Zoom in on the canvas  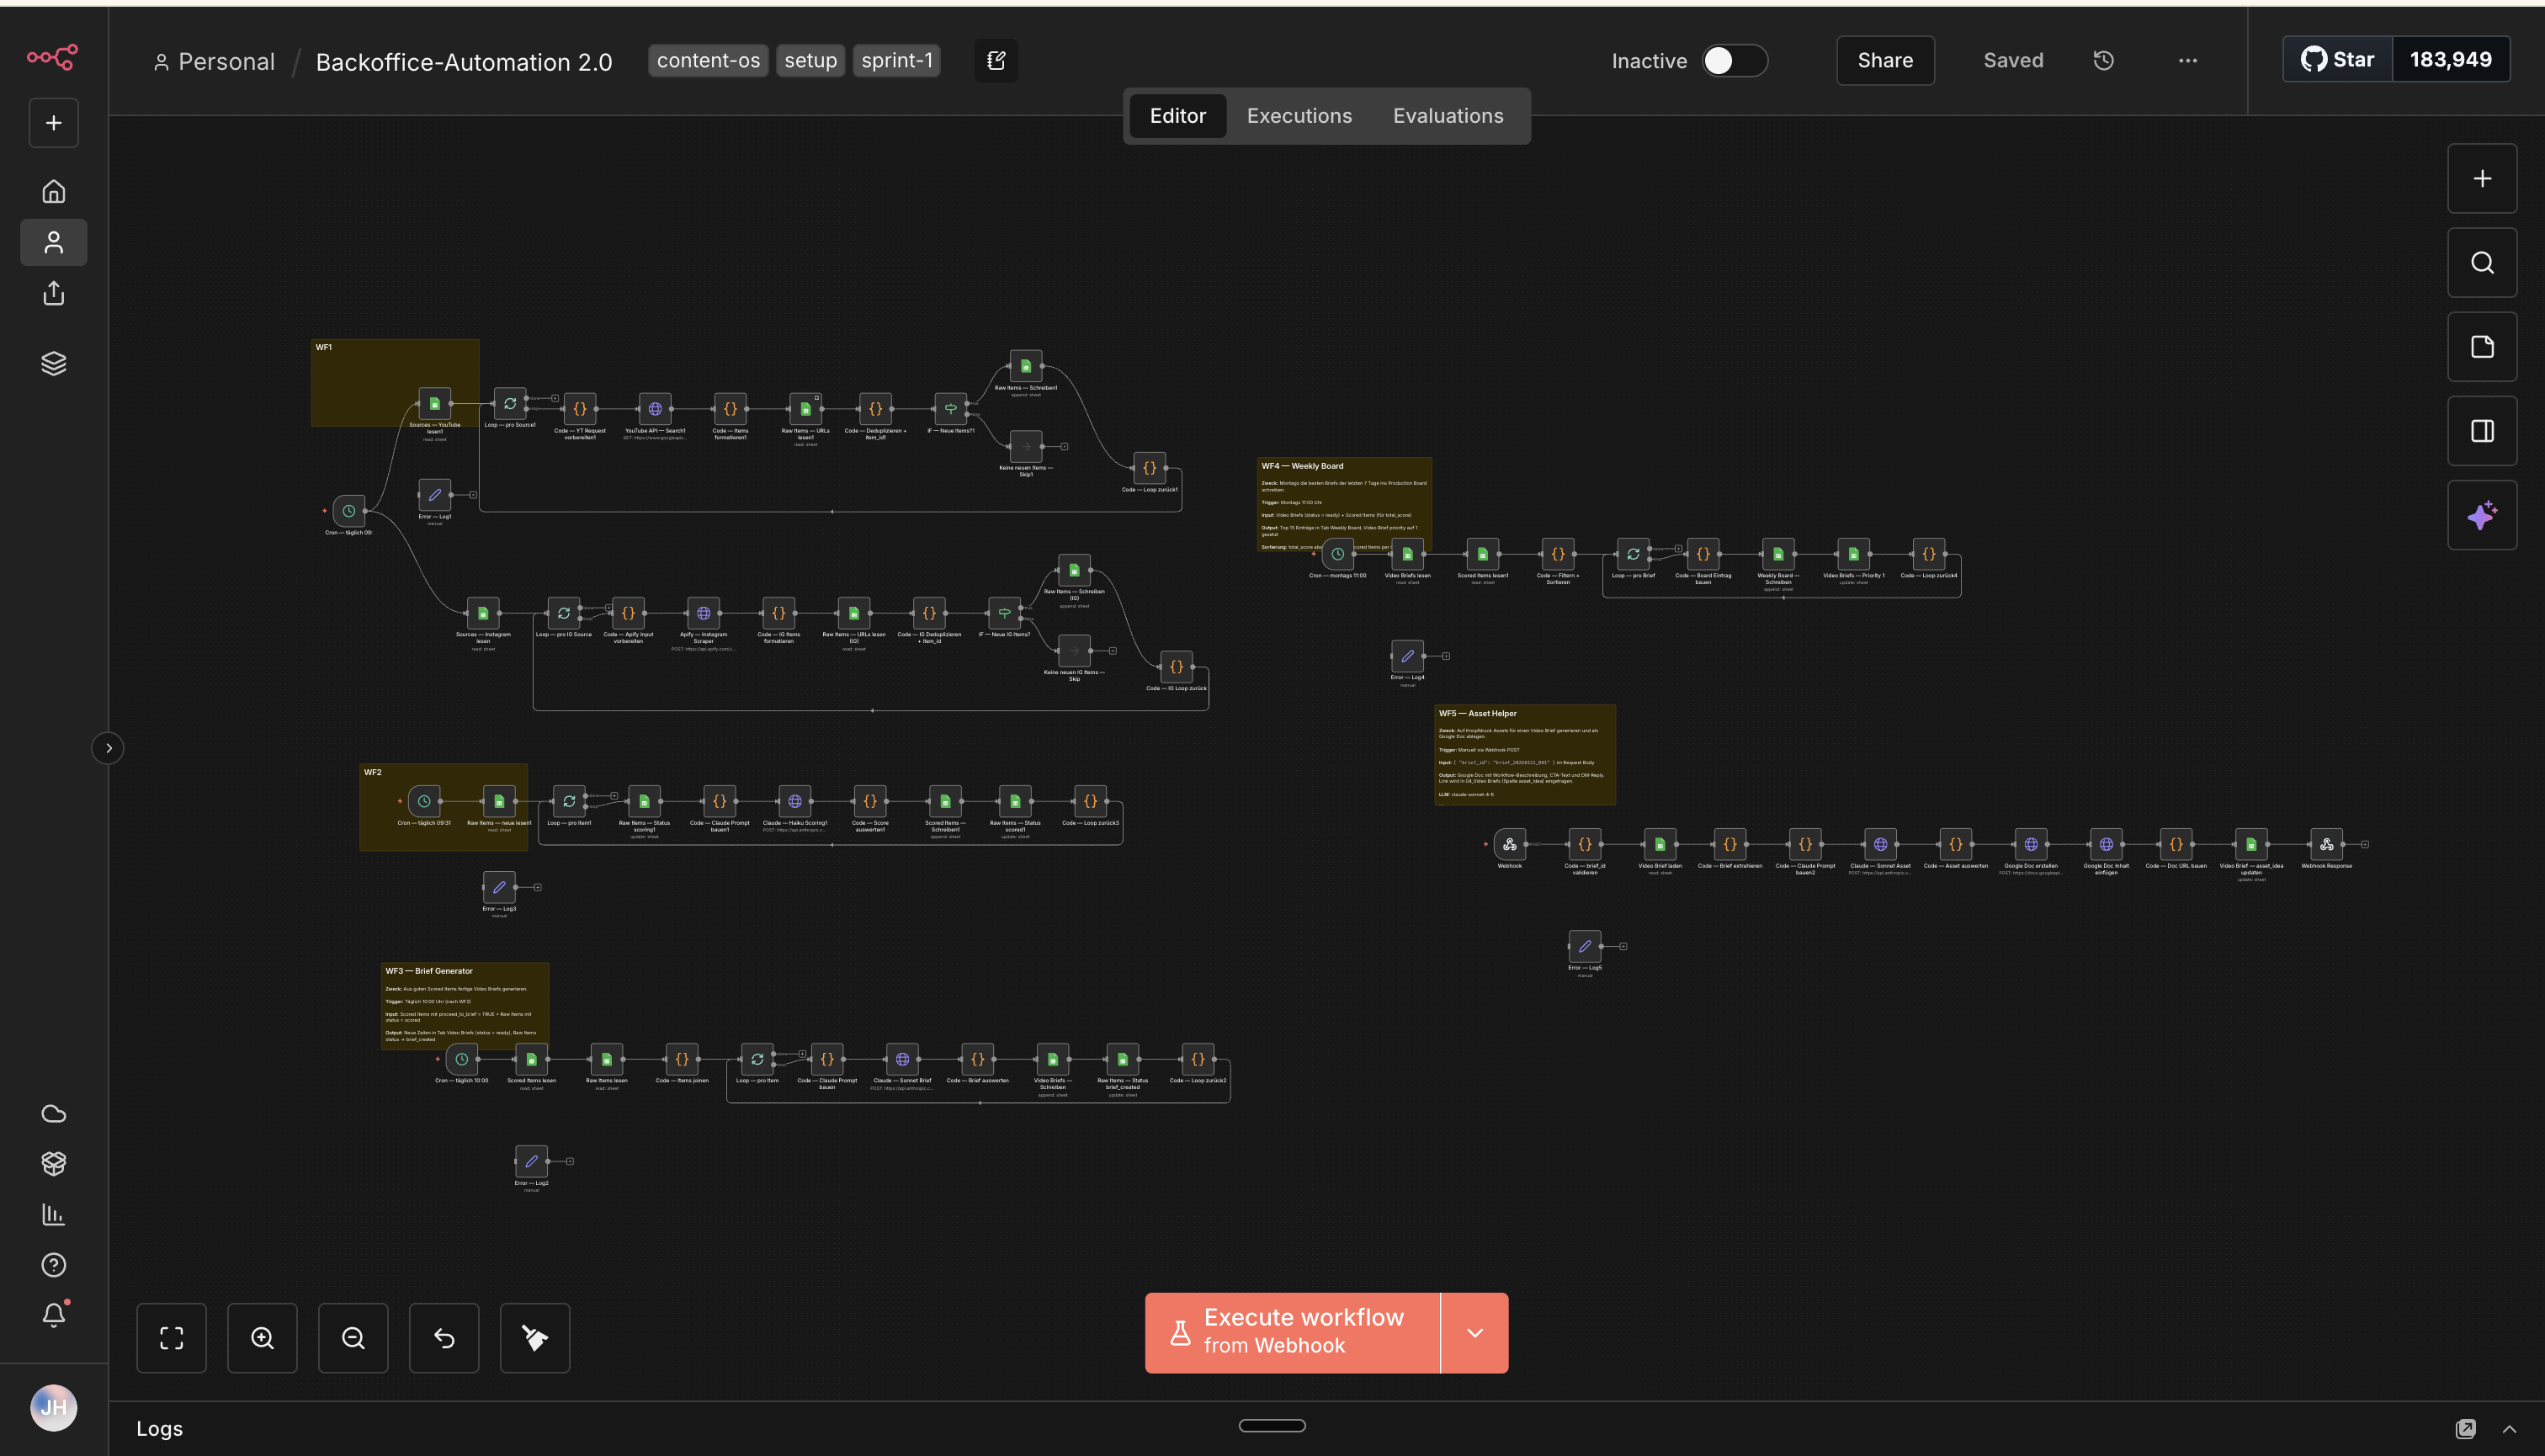(x=262, y=1337)
